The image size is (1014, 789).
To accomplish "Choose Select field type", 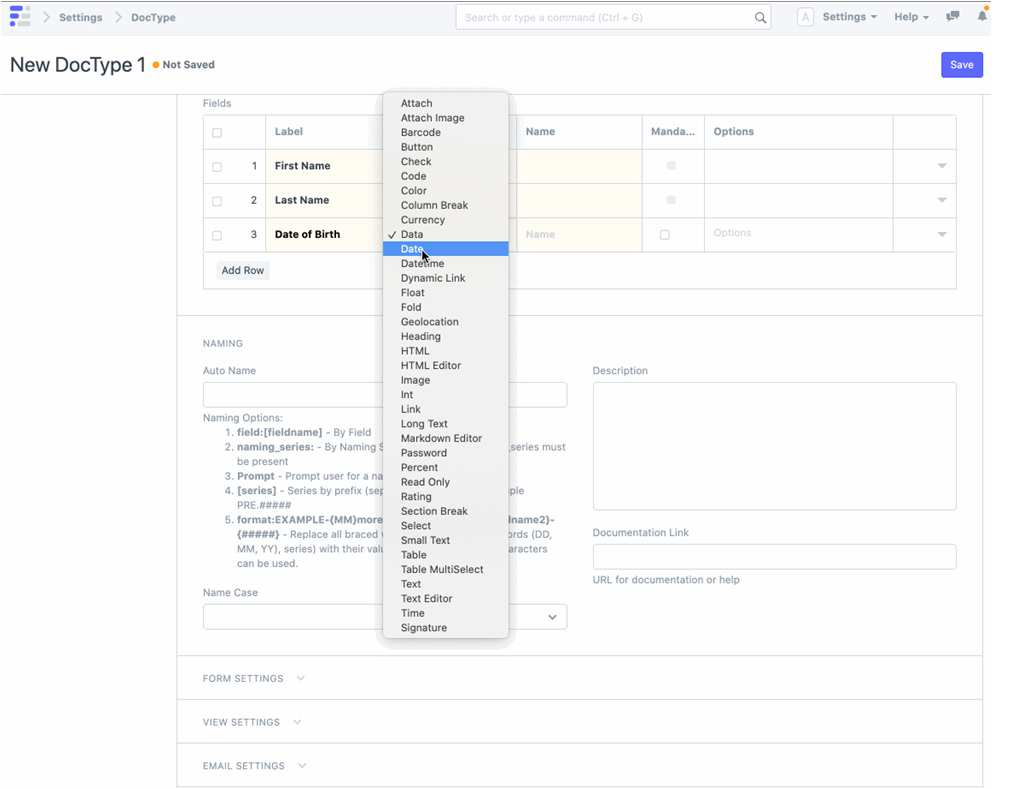I will (x=446, y=526).
